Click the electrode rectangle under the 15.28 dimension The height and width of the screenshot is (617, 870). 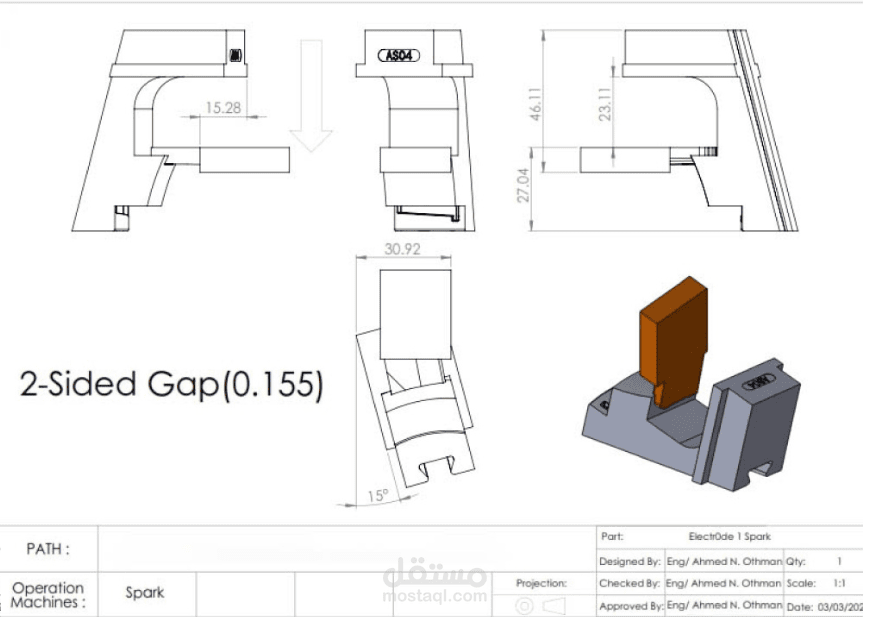(x=245, y=160)
